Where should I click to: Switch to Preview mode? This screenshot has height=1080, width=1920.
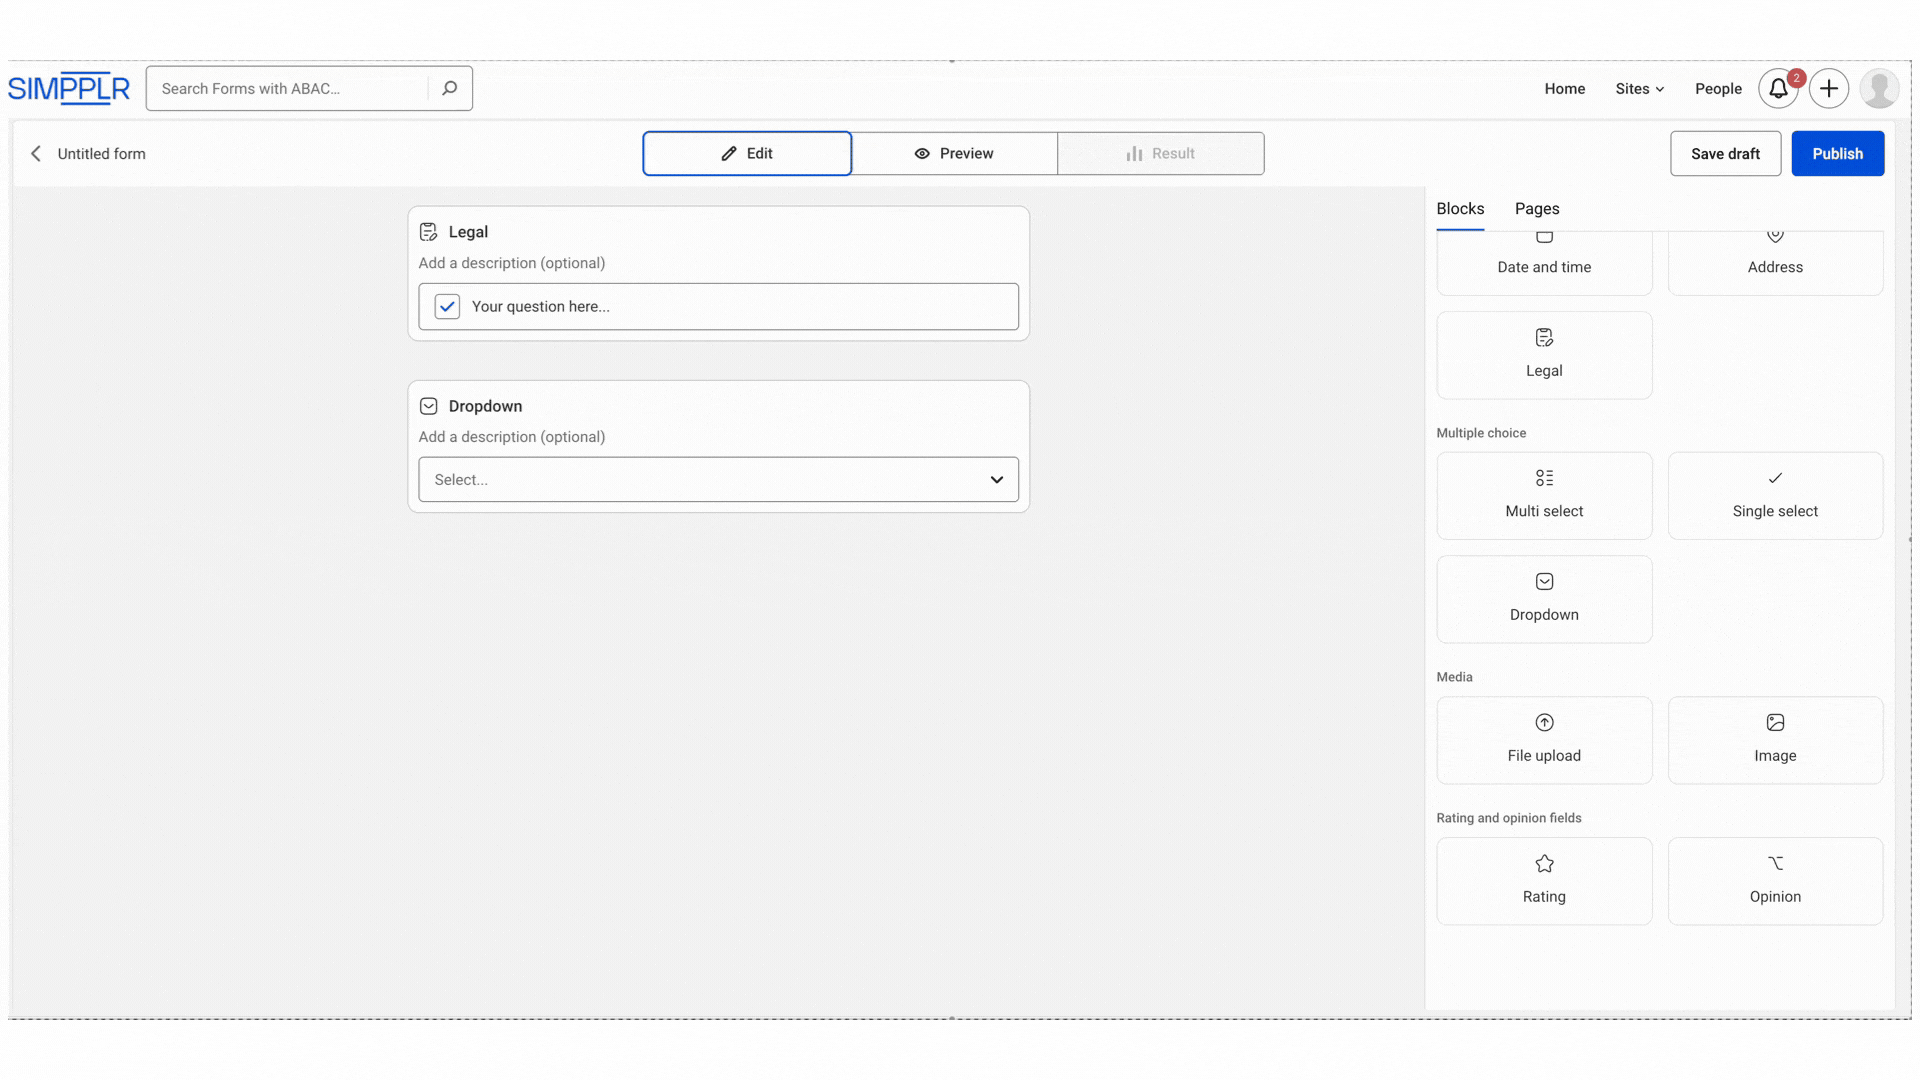tap(954, 154)
